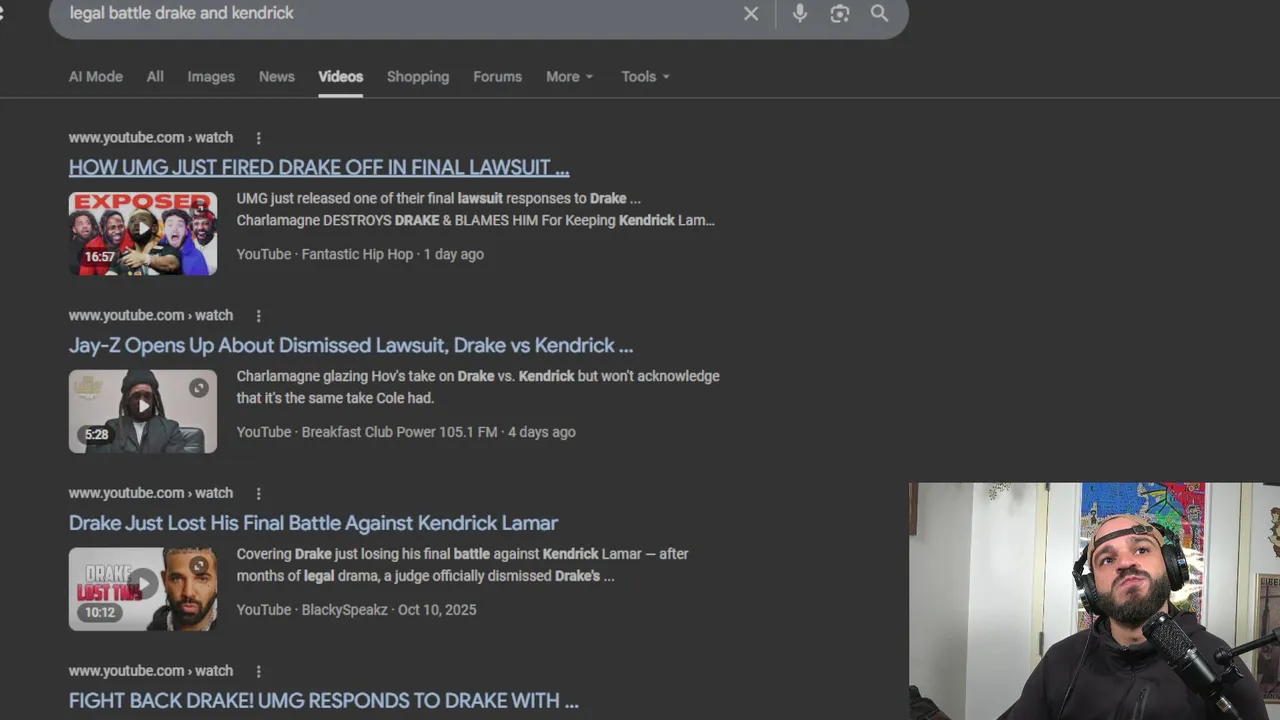
Task: Expand preview icon on Drake Lost thumbnail
Action: [199, 566]
